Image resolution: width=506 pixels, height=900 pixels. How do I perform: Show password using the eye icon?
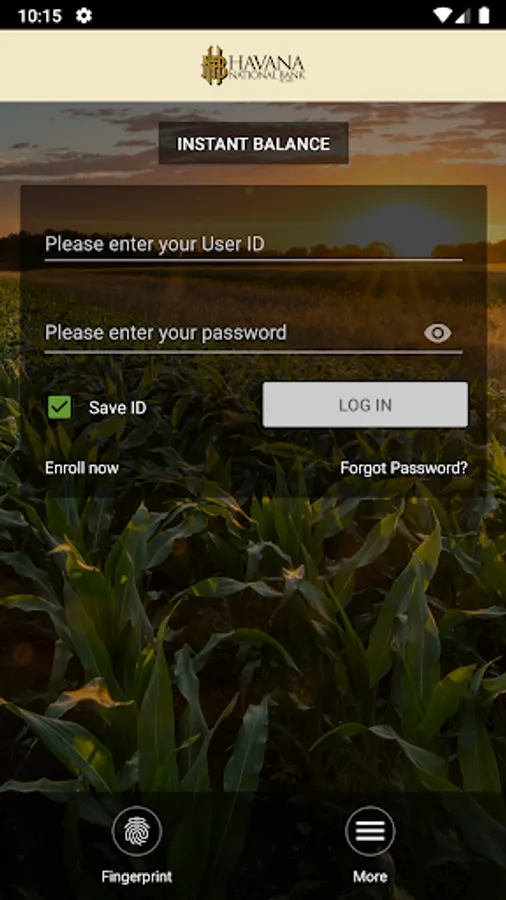coord(438,333)
